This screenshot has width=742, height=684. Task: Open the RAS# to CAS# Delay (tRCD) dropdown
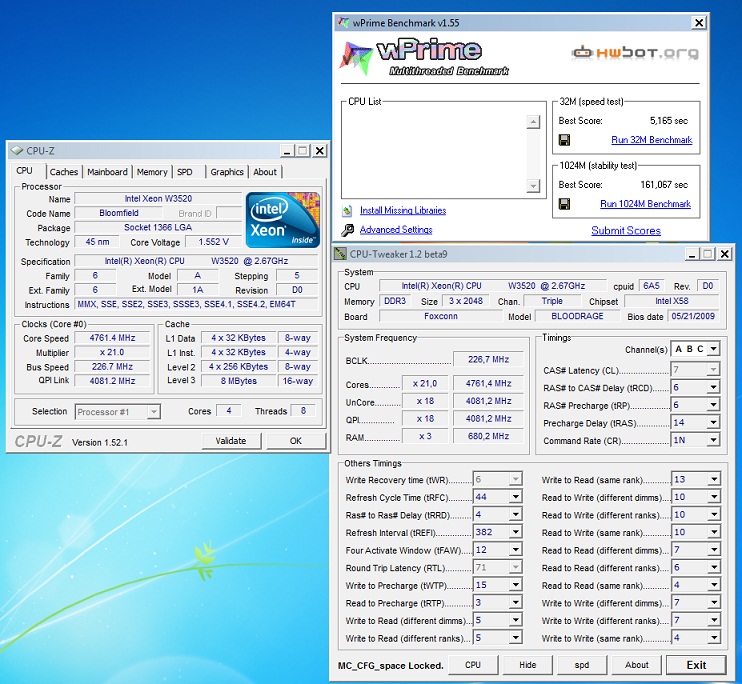click(713, 388)
